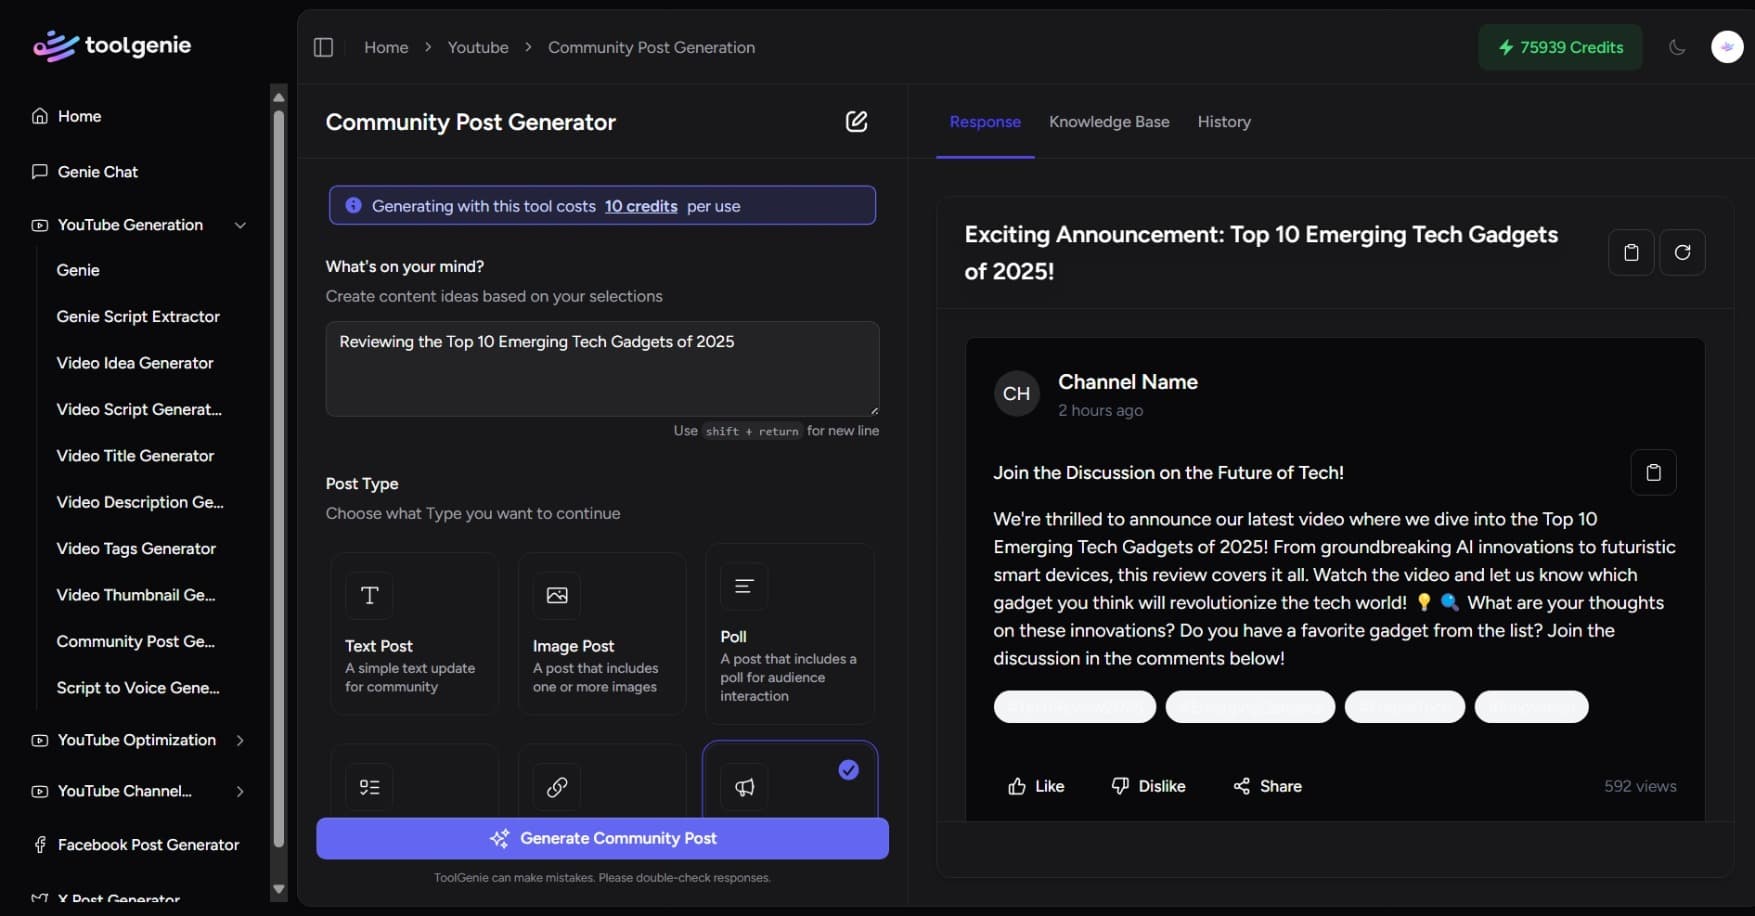The image size is (1755, 916).
Task: Select Community Post Generator sidebar item
Action: tap(136, 641)
